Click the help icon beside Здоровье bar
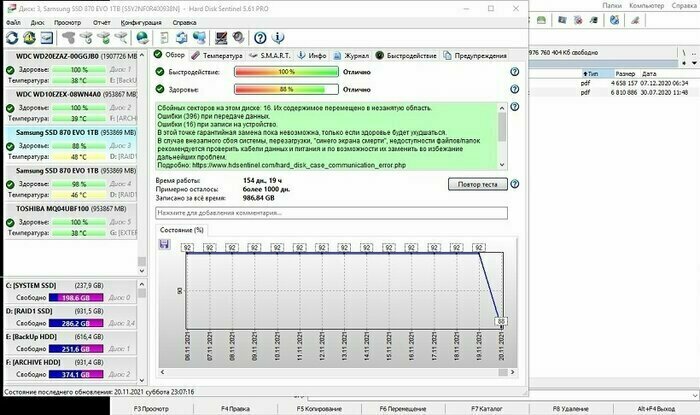Image resolution: width=700 pixels, height=415 pixels. click(x=514, y=89)
